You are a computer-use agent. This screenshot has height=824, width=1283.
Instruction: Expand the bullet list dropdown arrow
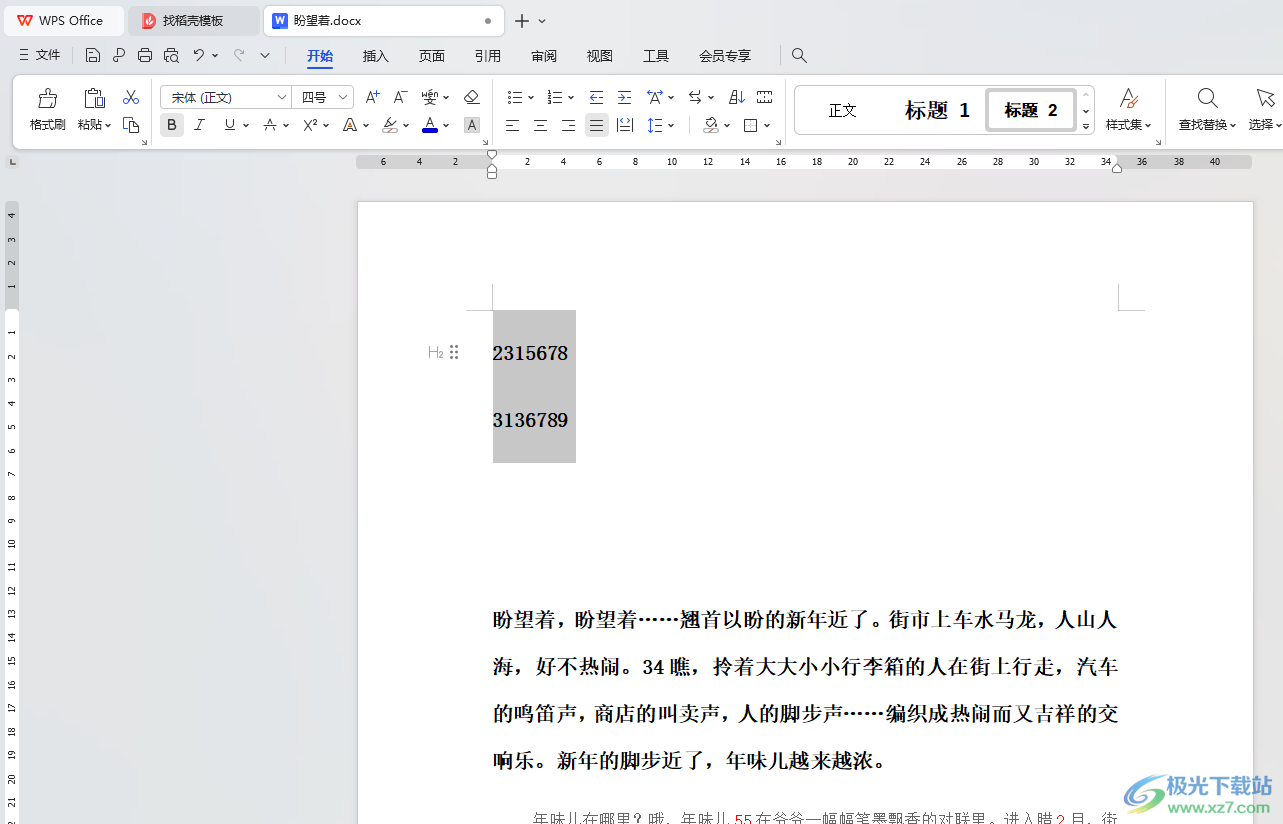[x=531, y=97]
